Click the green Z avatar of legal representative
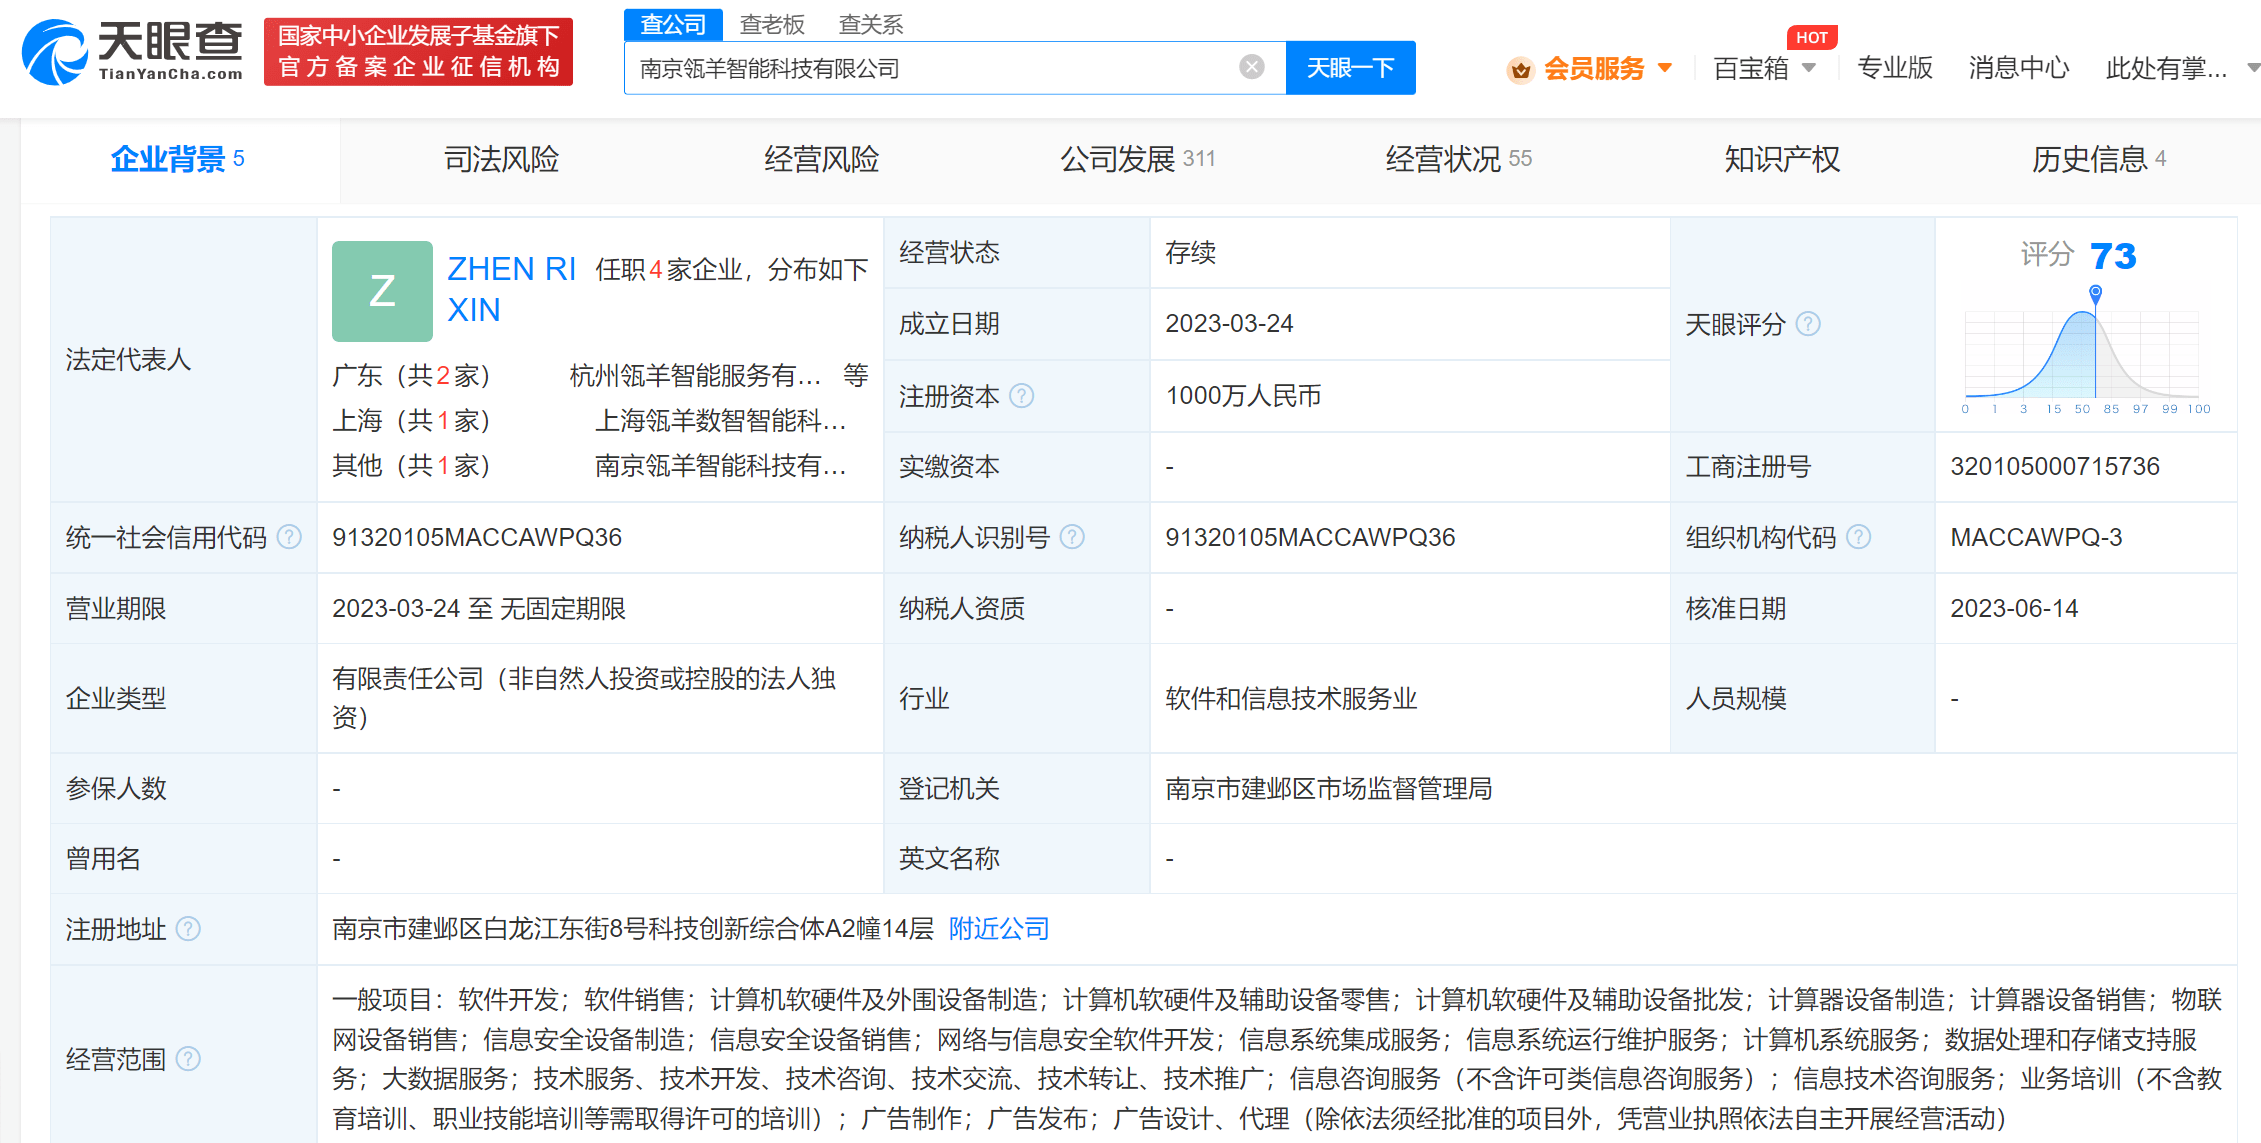The height and width of the screenshot is (1143, 2261). (x=382, y=291)
